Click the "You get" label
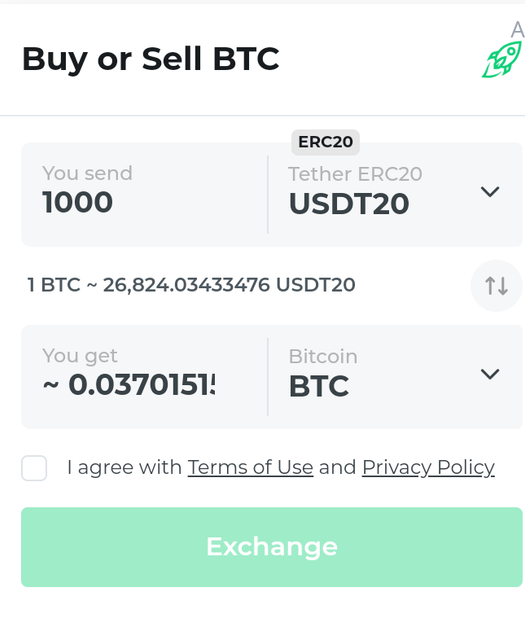The width and height of the screenshot is (525, 640). point(80,356)
